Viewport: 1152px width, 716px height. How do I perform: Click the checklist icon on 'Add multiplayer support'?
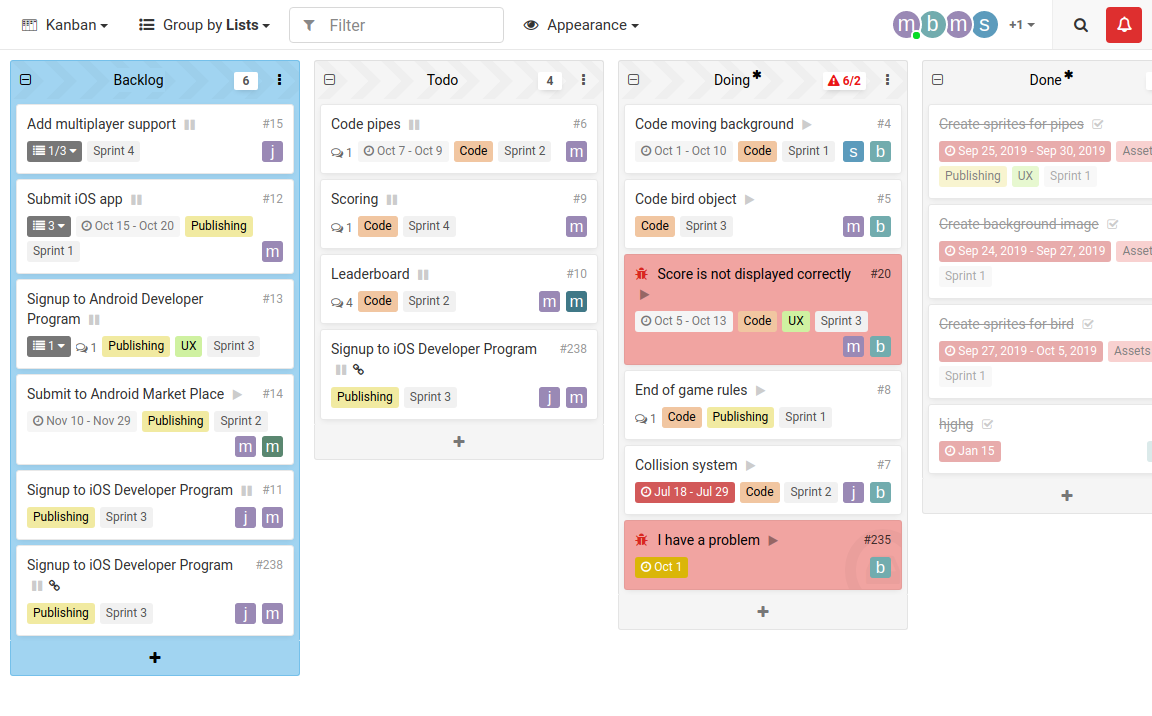click(x=40, y=151)
